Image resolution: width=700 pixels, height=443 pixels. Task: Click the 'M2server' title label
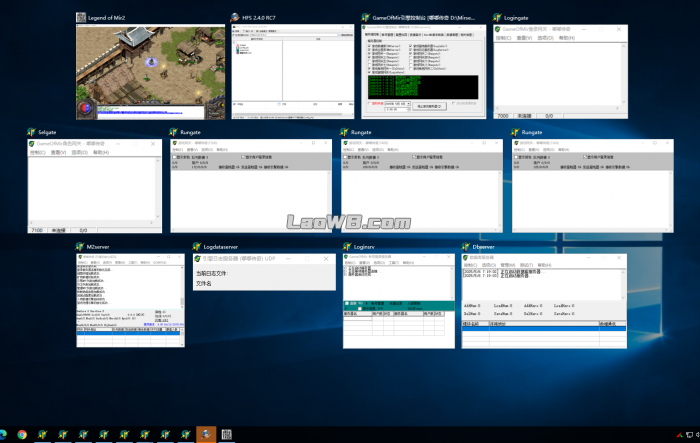point(98,247)
